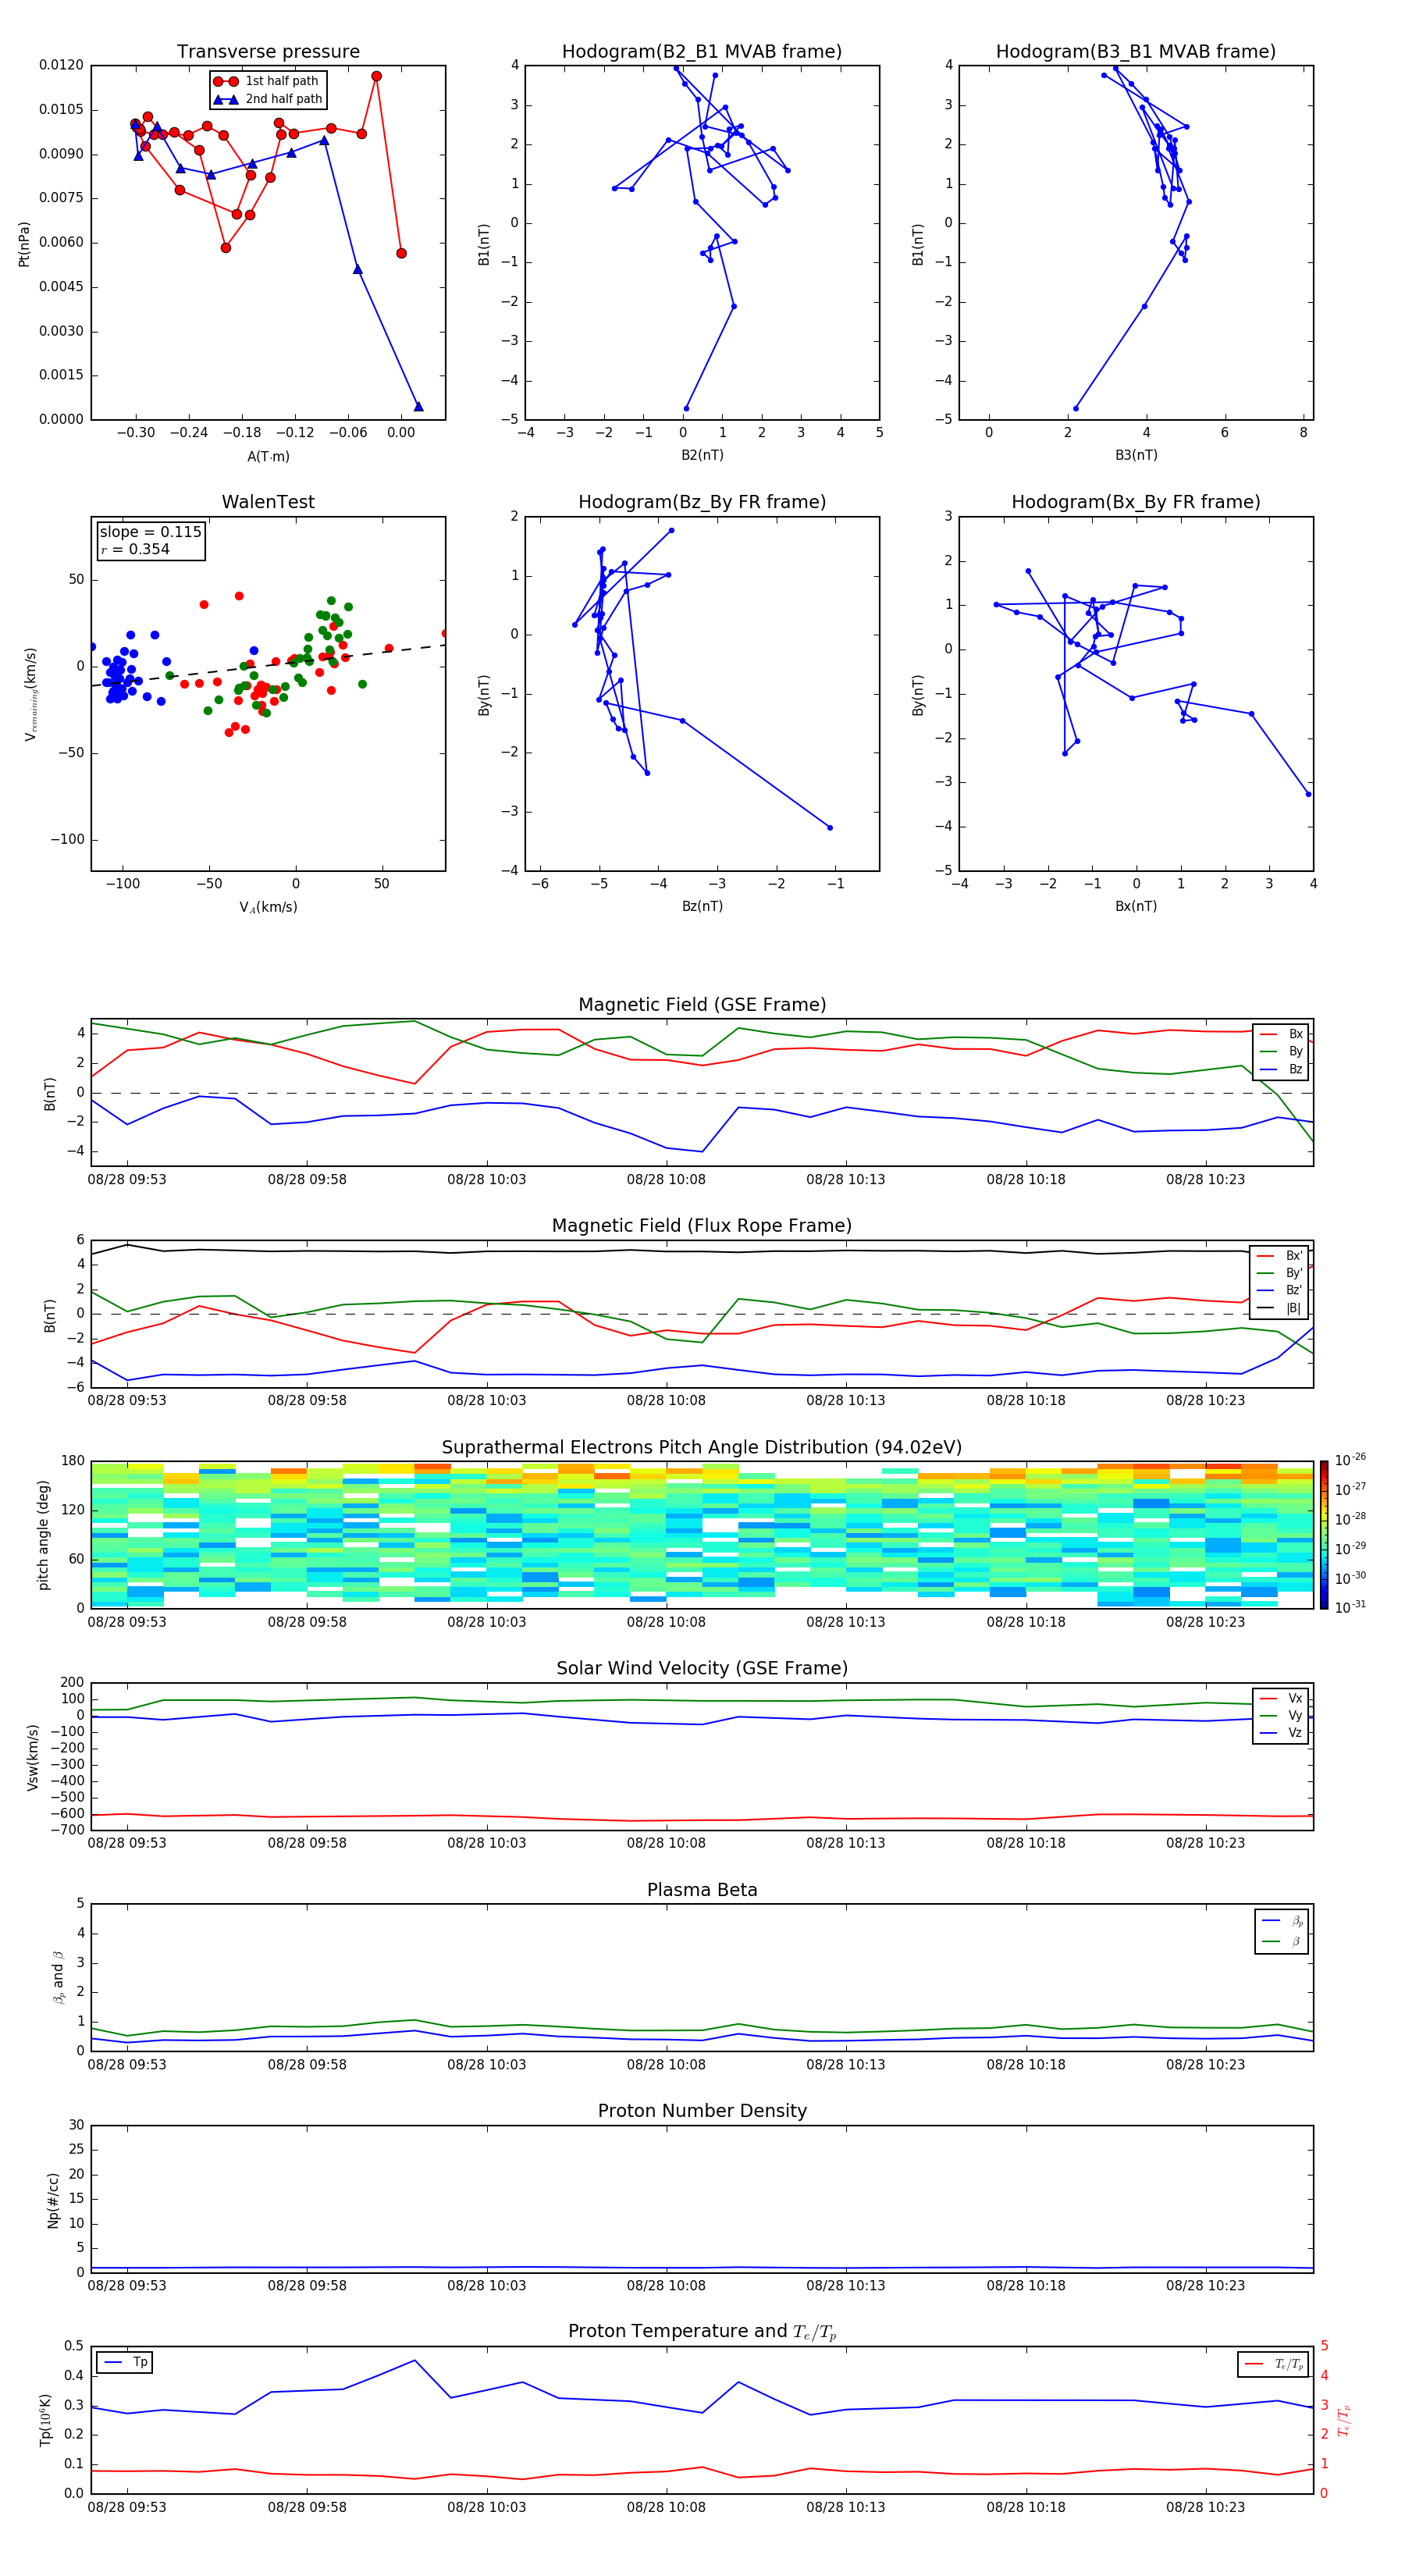Click the 'B2(nT)' x-axis label
Viewport: 1405px width, 2576px height.
pyautogui.click(x=702, y=455)
